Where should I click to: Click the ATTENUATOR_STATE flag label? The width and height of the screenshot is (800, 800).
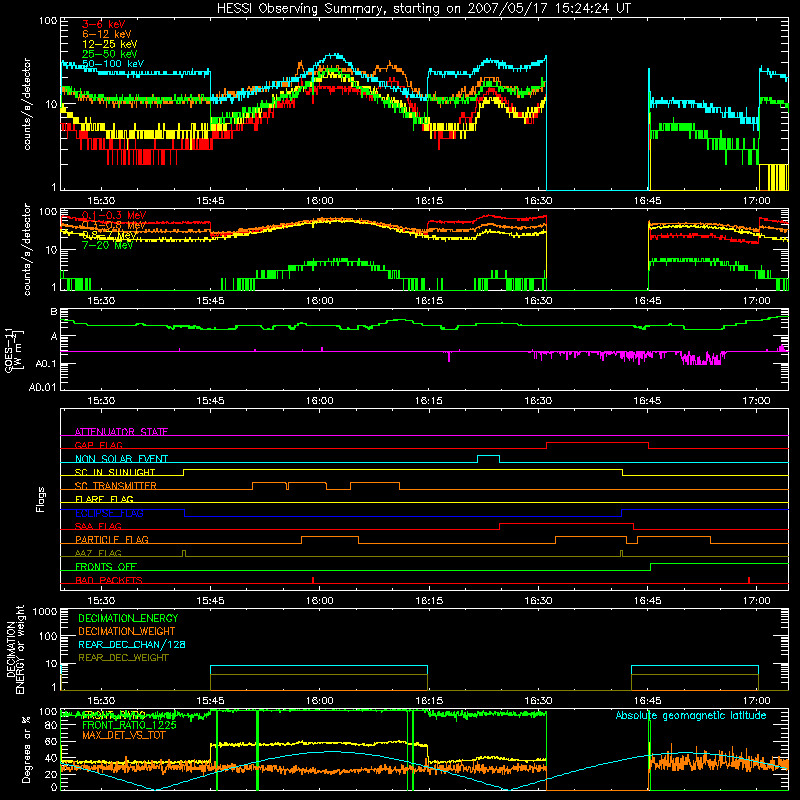point(121,432)
